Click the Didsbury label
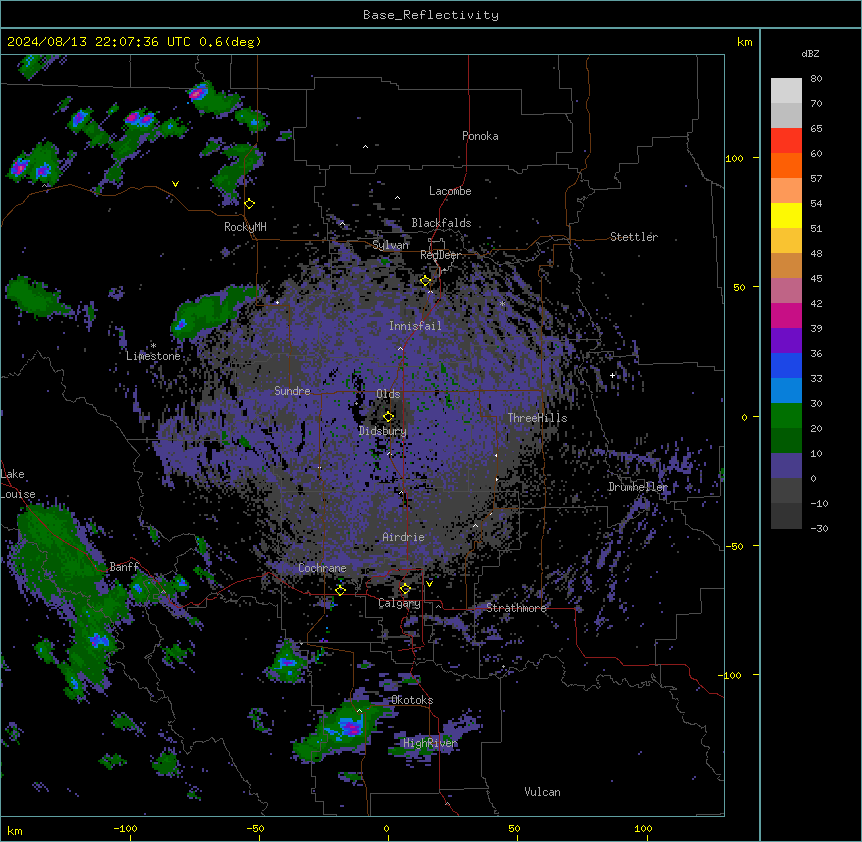 [x=383, y=431]
